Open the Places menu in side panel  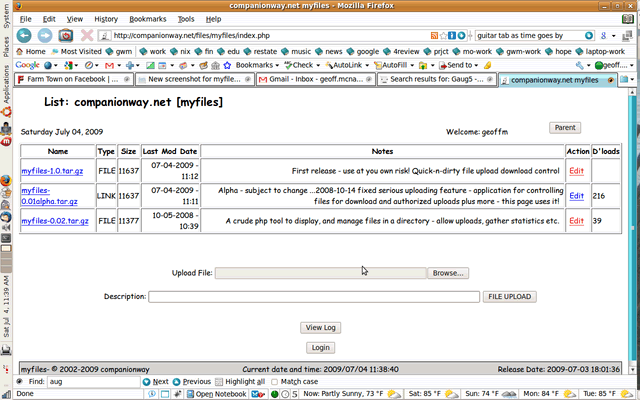pos(6,47)
